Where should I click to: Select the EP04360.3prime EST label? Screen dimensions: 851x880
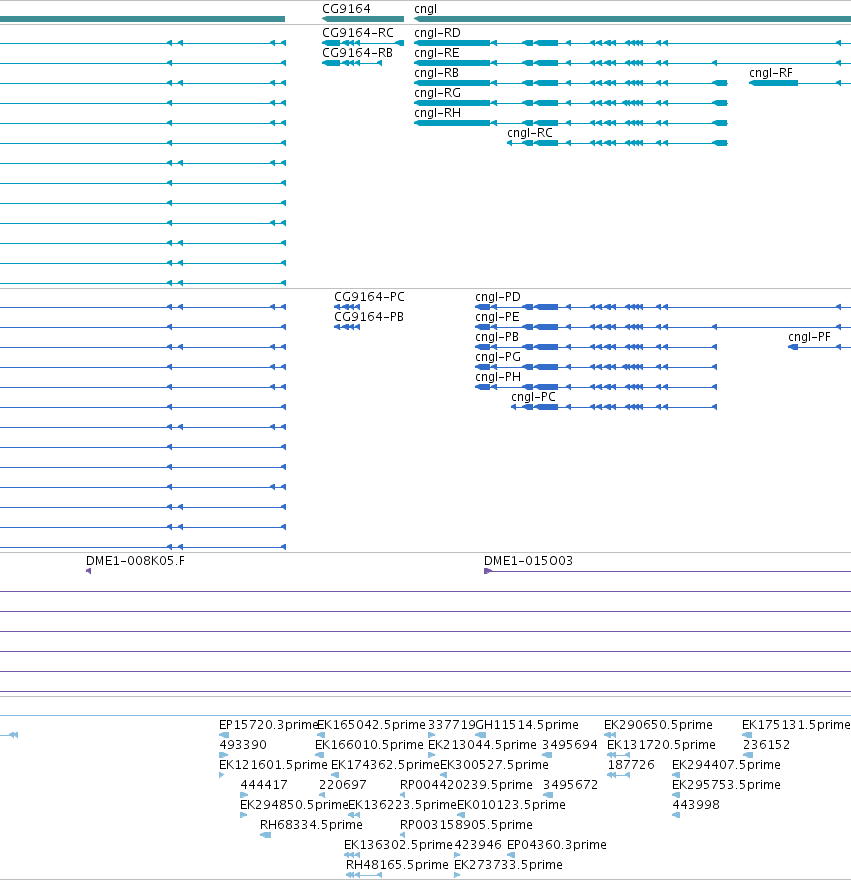click(557, 845)
